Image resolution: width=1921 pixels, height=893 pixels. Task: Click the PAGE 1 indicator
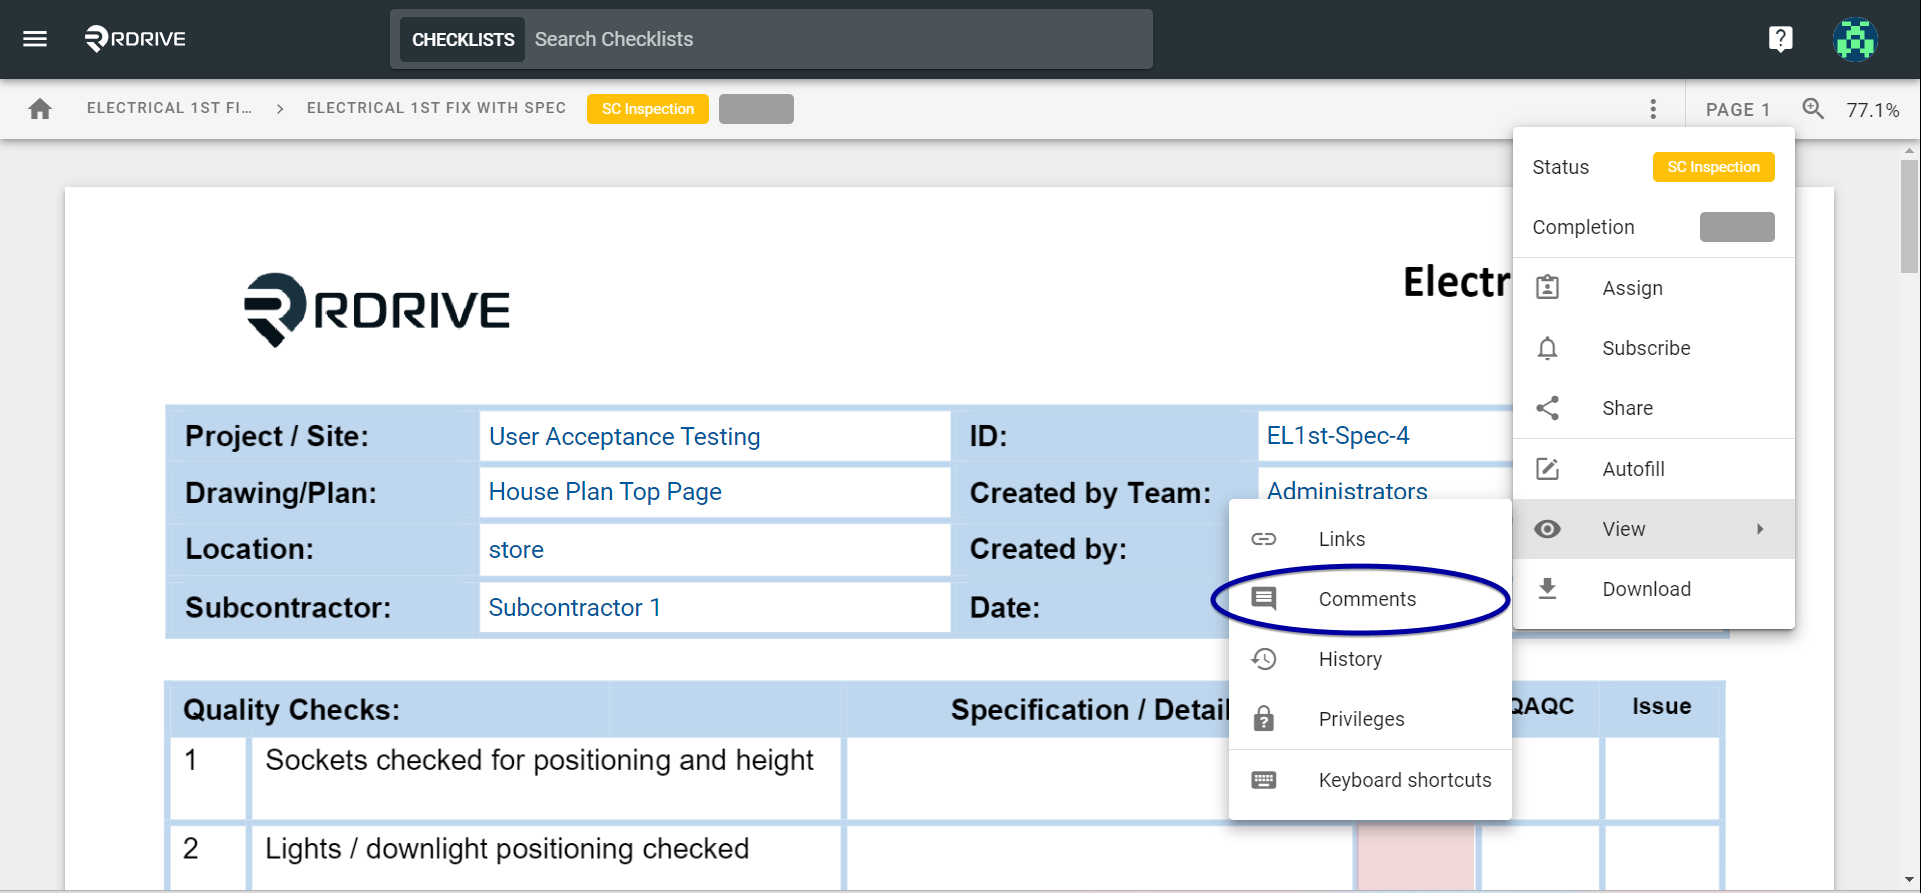click(x=1738, y=110)
